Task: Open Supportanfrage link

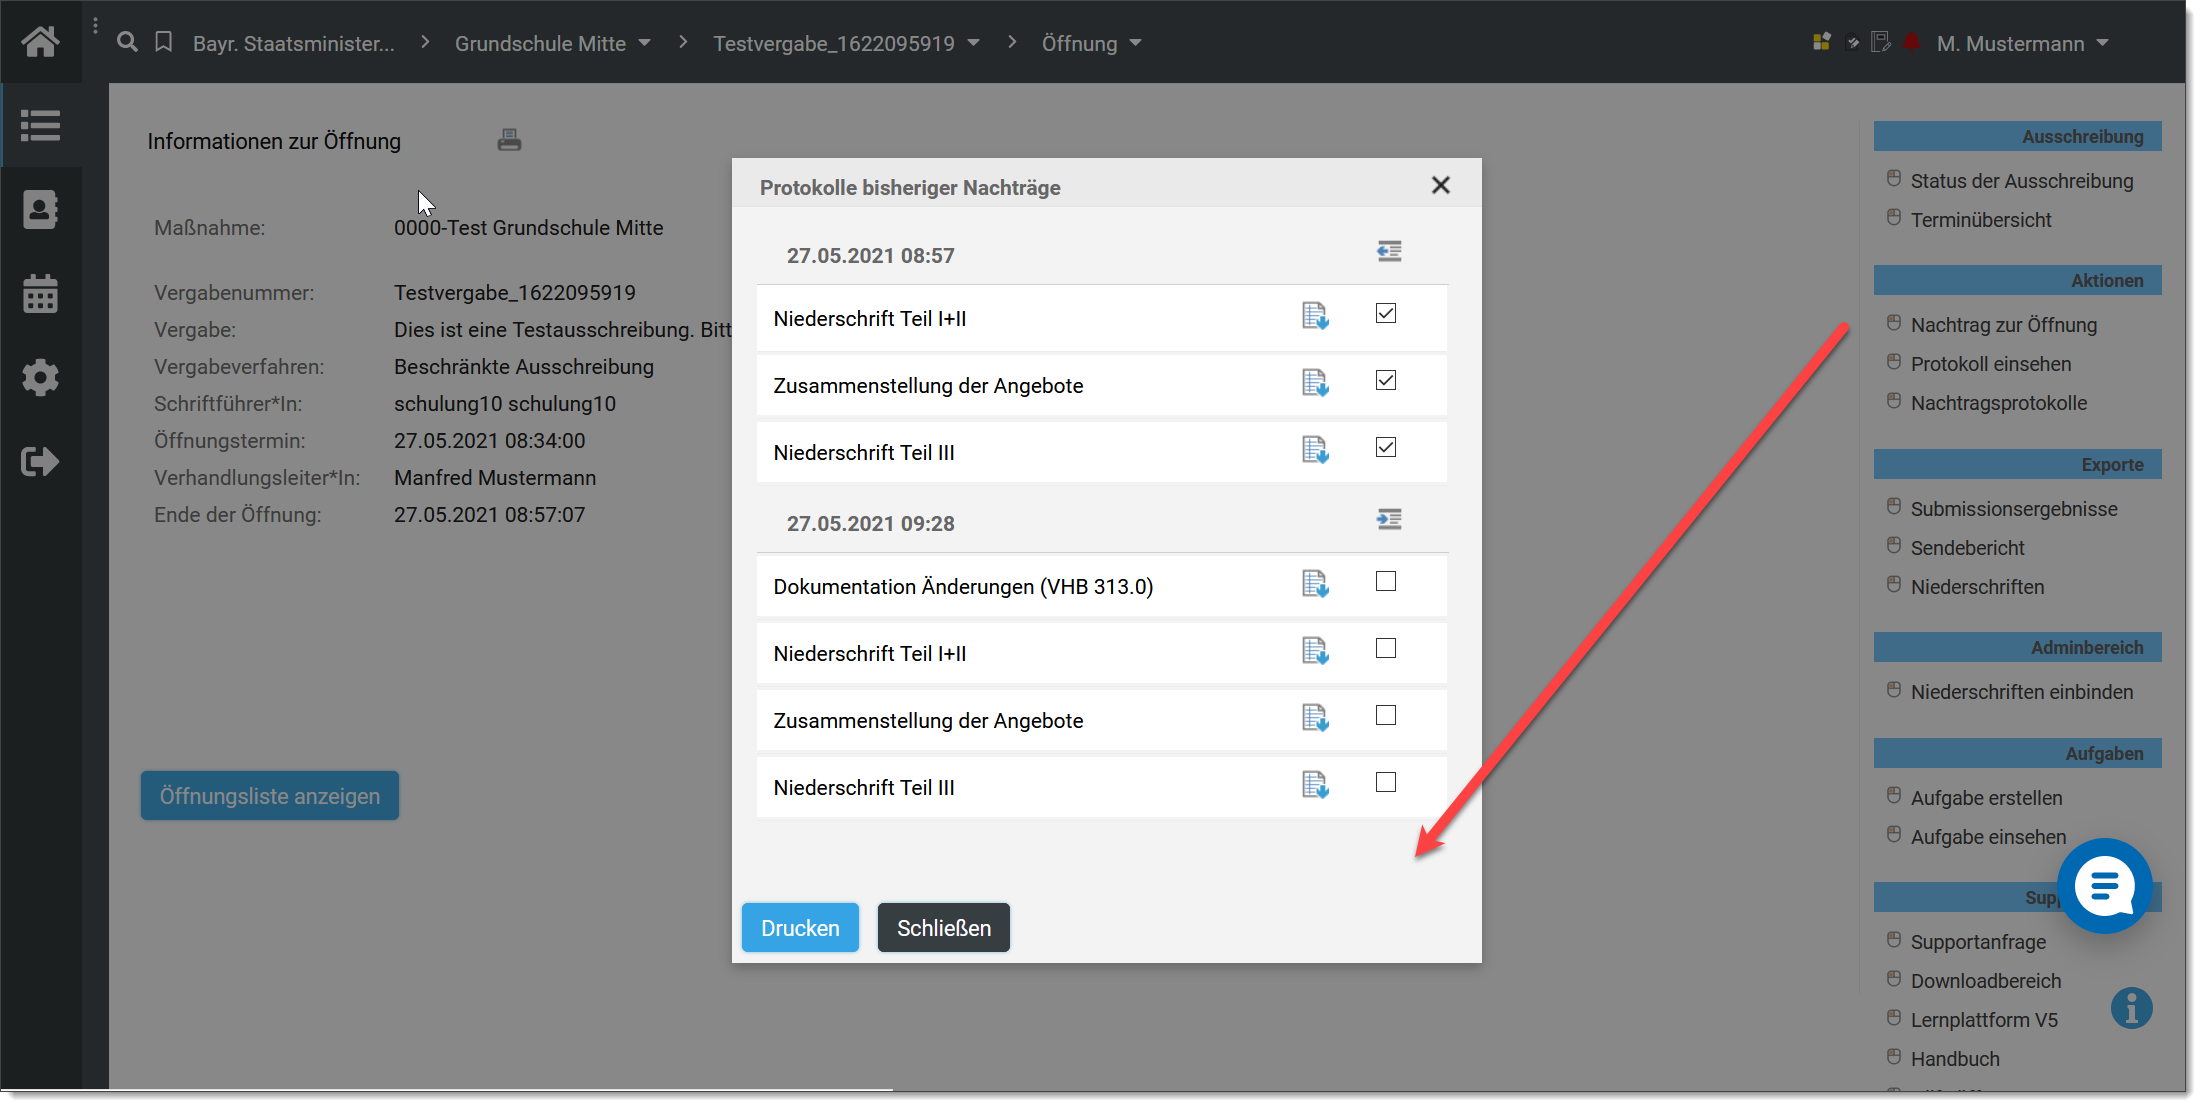Action: [1978, 942]
